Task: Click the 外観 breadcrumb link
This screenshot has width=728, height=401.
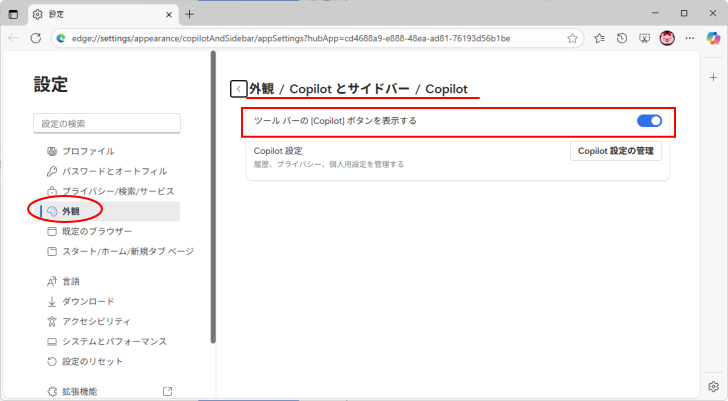Action: click(262, 89)
